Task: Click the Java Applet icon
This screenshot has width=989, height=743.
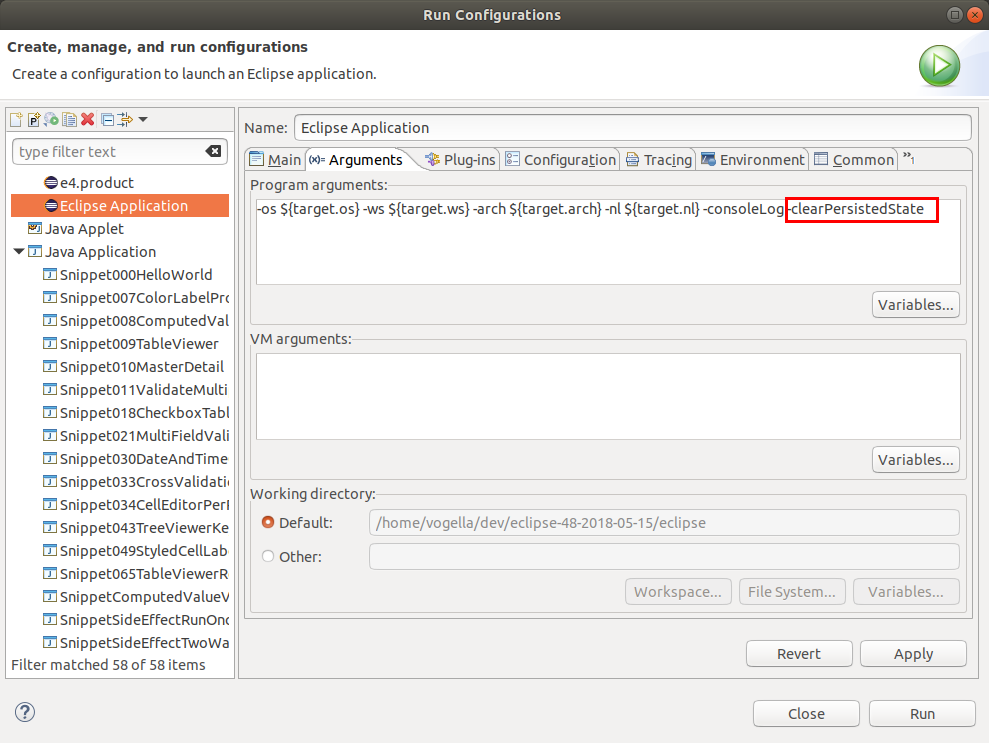Action: click(35, 228)
